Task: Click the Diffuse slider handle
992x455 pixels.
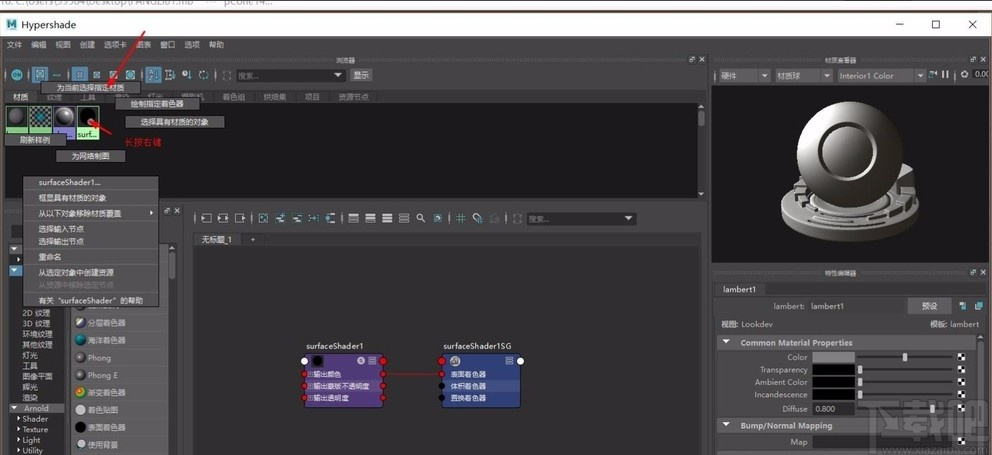Action: [x=933, y=409]
